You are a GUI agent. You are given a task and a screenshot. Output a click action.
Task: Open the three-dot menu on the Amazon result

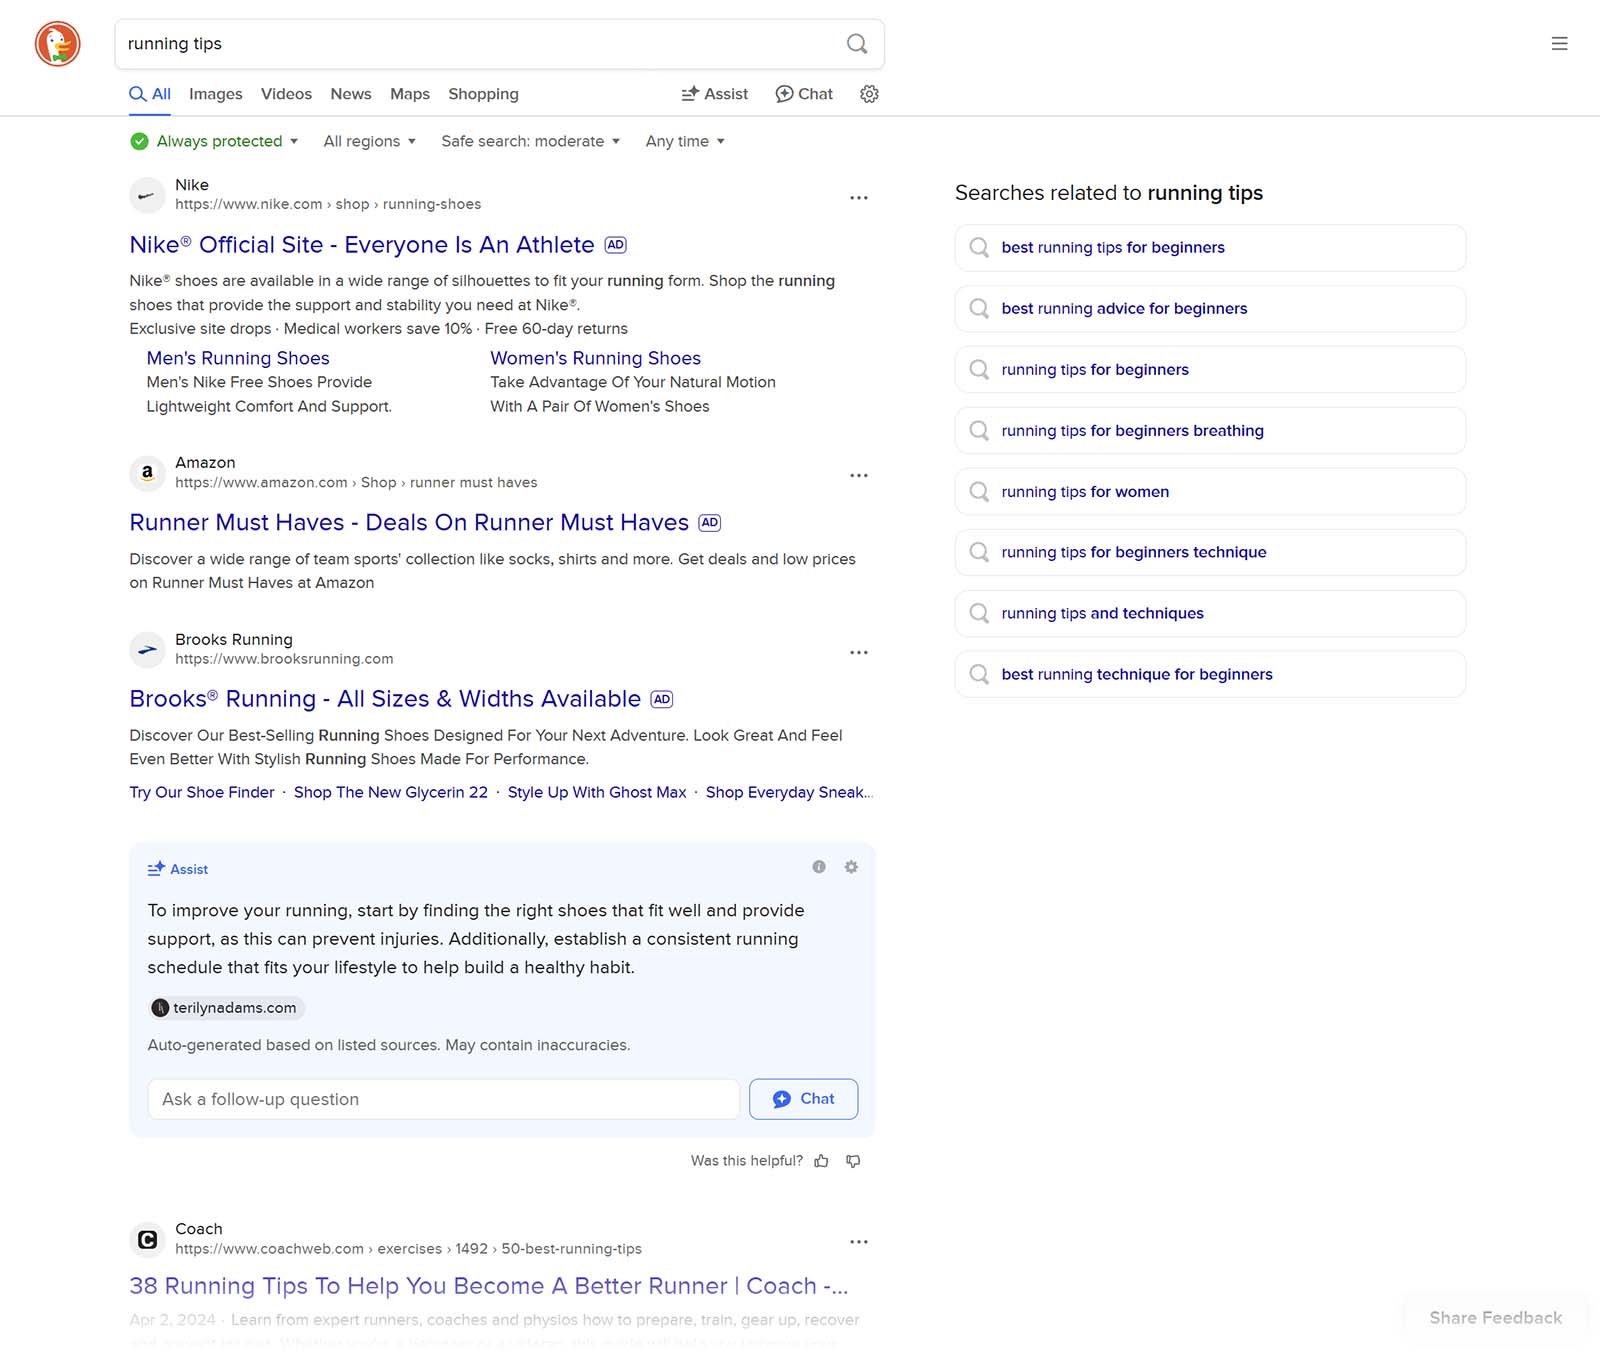[859, 475]
